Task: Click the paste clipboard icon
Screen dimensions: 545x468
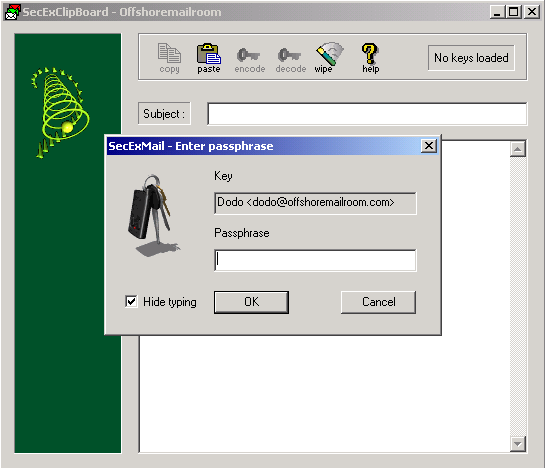Action: 209,58
